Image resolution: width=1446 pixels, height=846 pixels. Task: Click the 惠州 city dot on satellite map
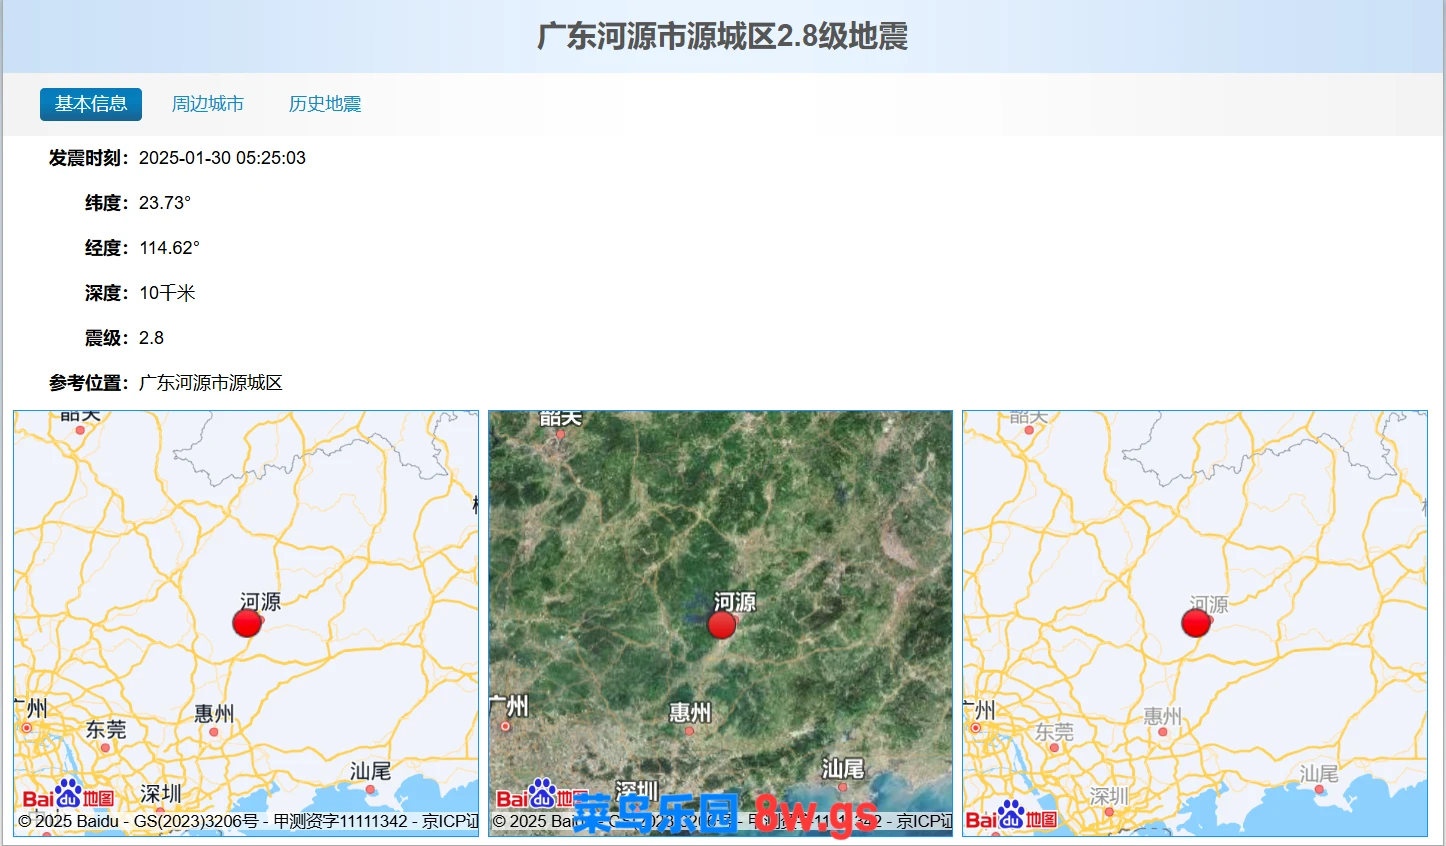(689, 731)
